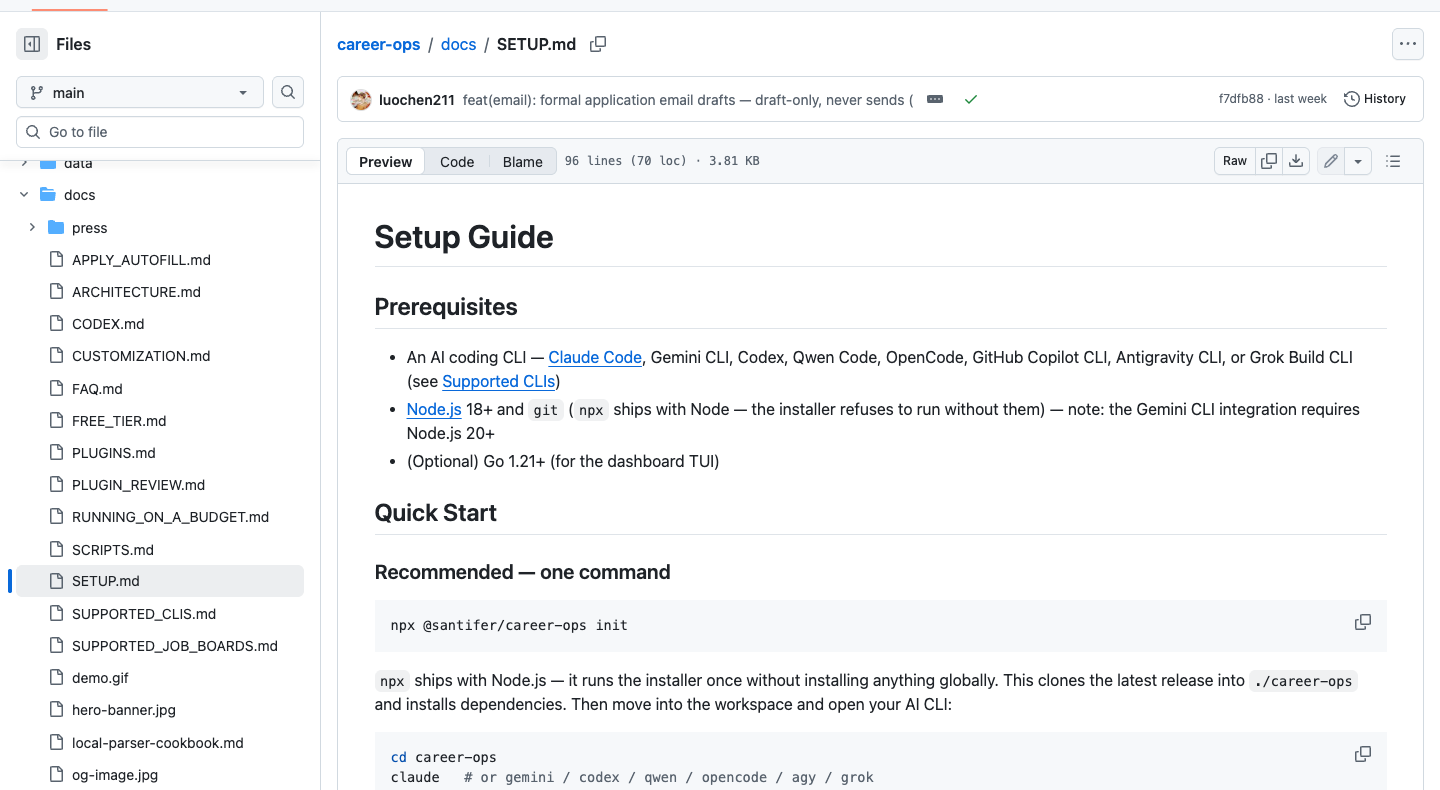1440x790 pixels.
Task: Open edit options dropdown arrow
Action: (x=1358, y=161)
